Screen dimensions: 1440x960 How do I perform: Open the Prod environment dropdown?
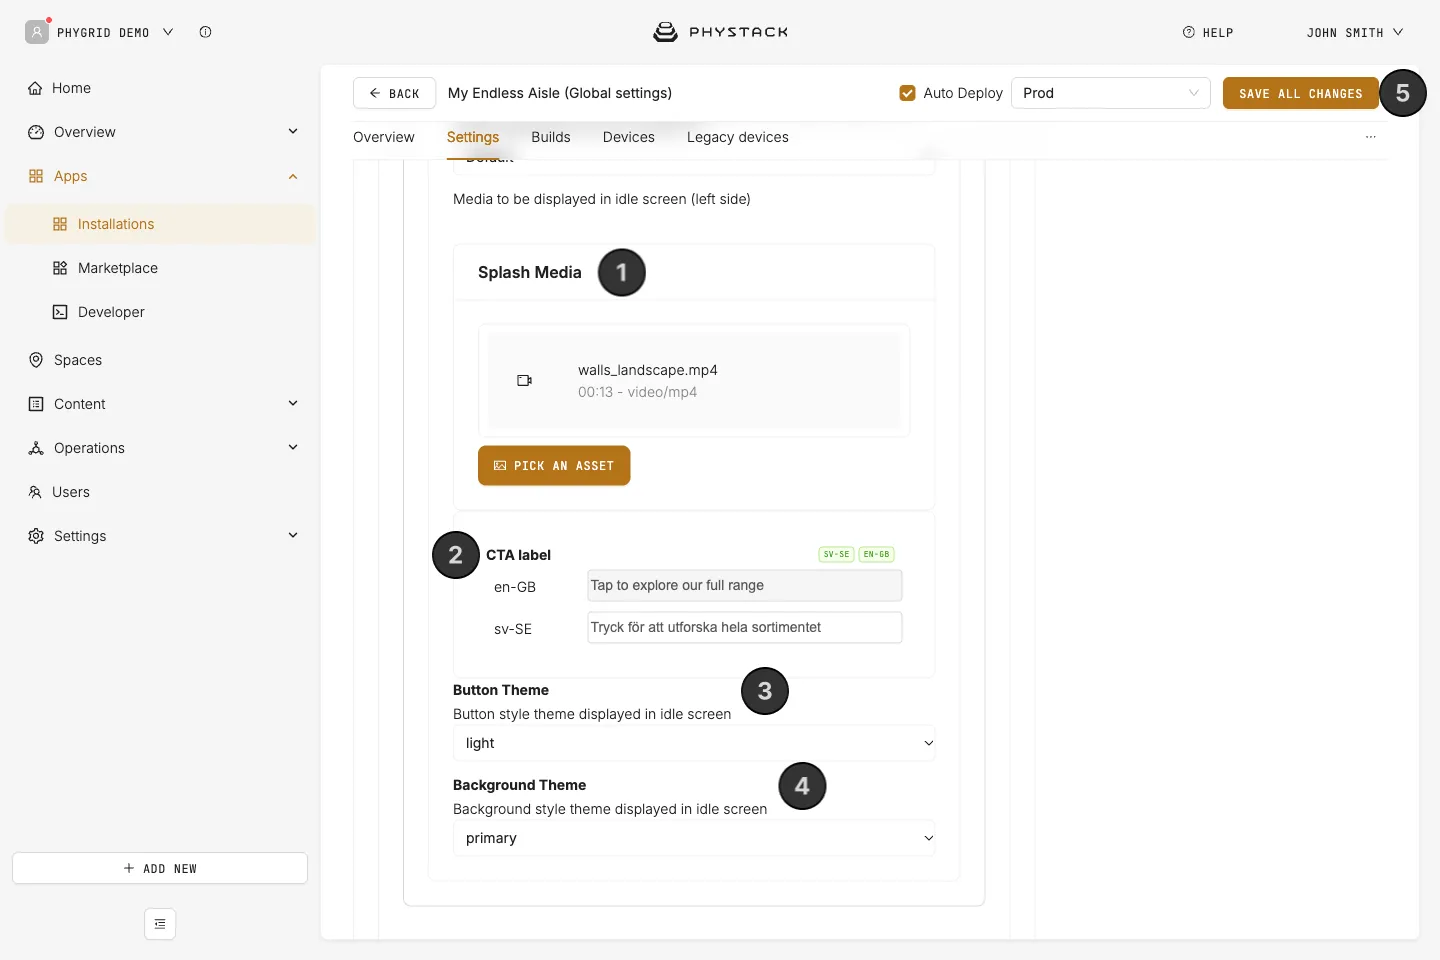pyautogui.click(x=1111, y=93)
